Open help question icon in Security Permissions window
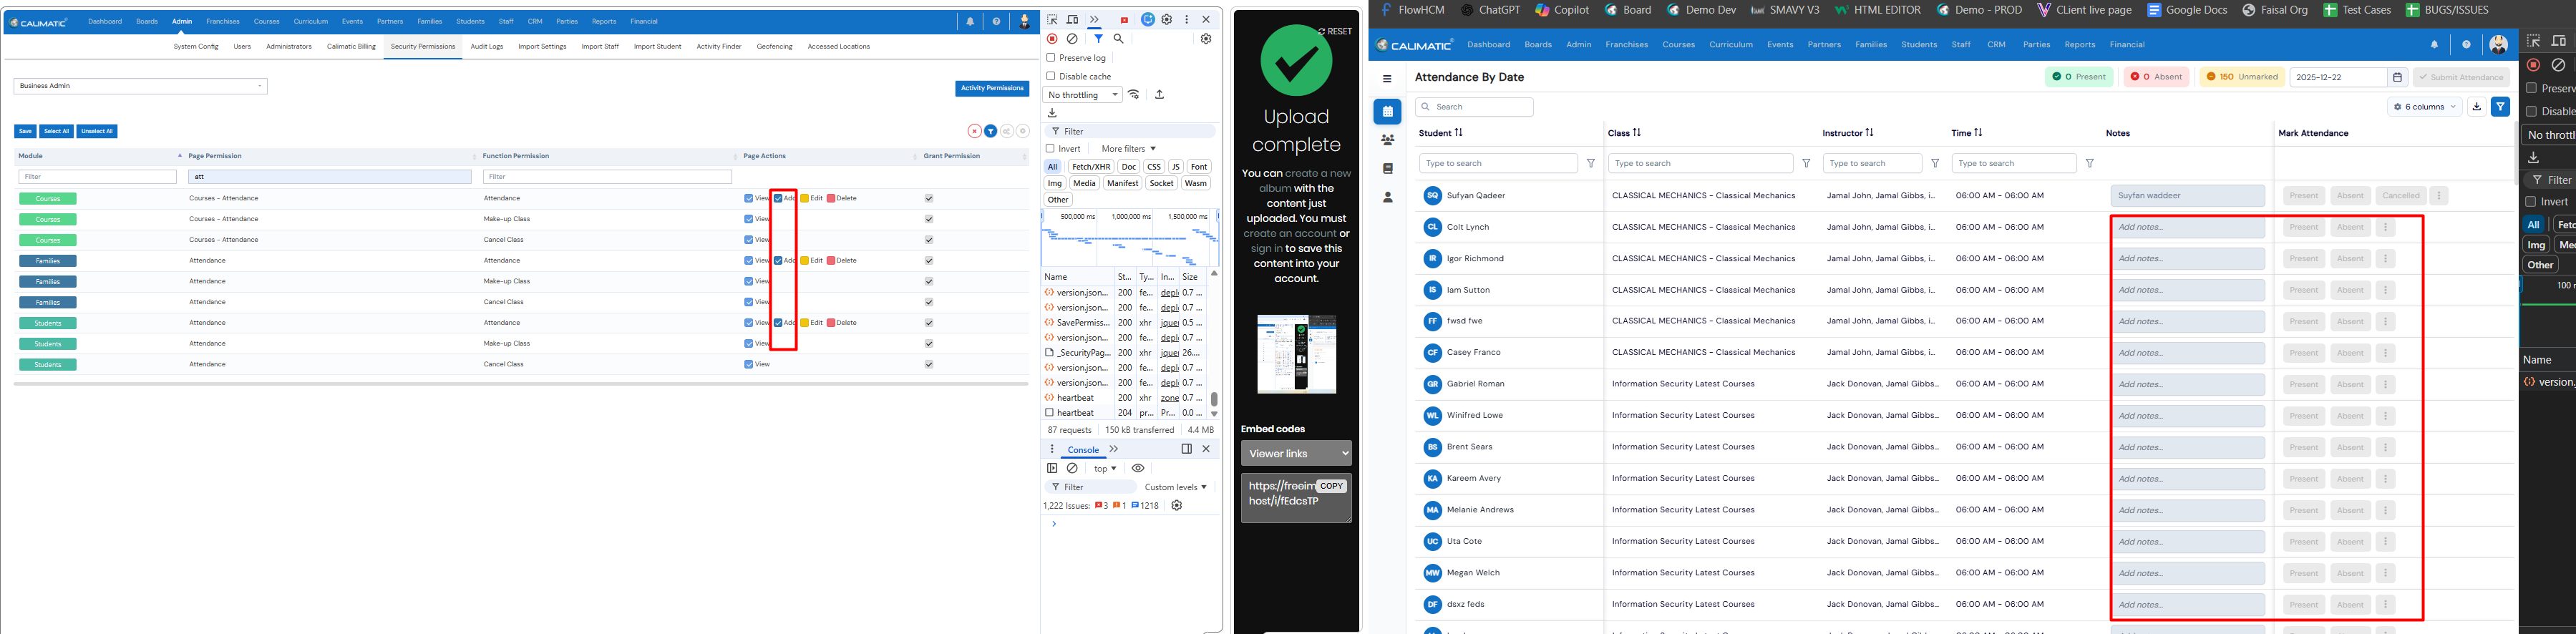Image resolution: width=2576 pixels, height=634 pixels. (x=996, y=21)
